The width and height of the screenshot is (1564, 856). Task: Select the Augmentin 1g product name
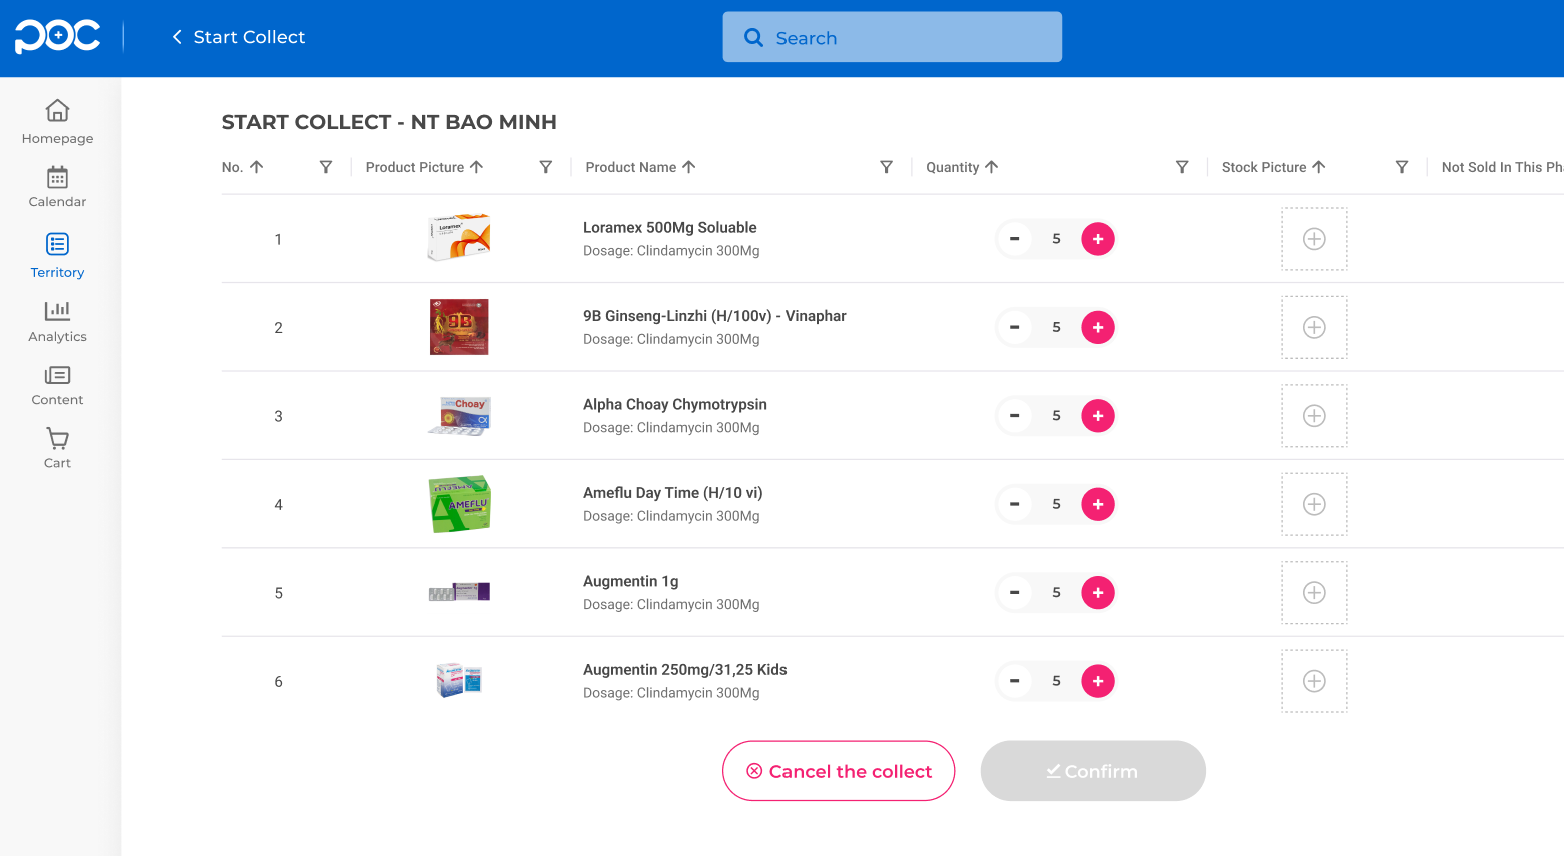(x=631, y=582)
